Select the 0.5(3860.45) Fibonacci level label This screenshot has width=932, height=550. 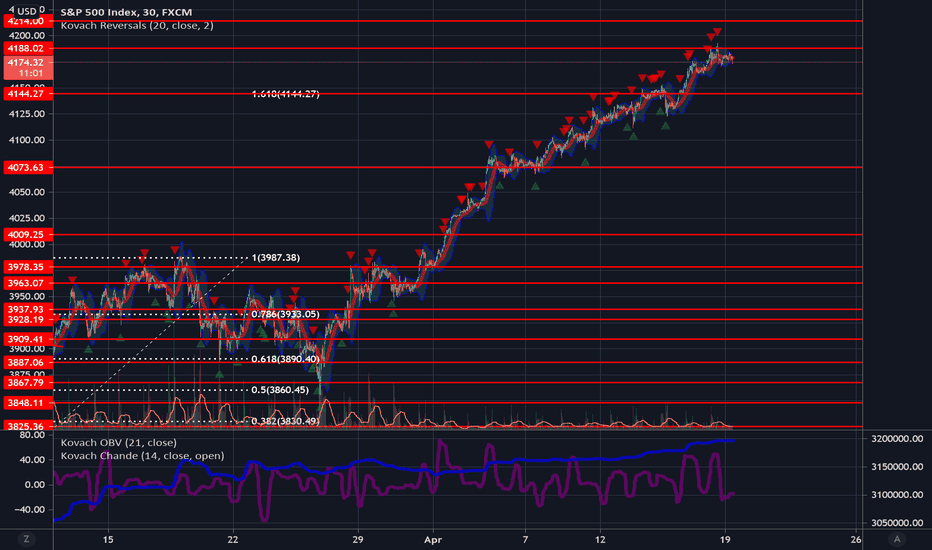click(x=280, y=390)
